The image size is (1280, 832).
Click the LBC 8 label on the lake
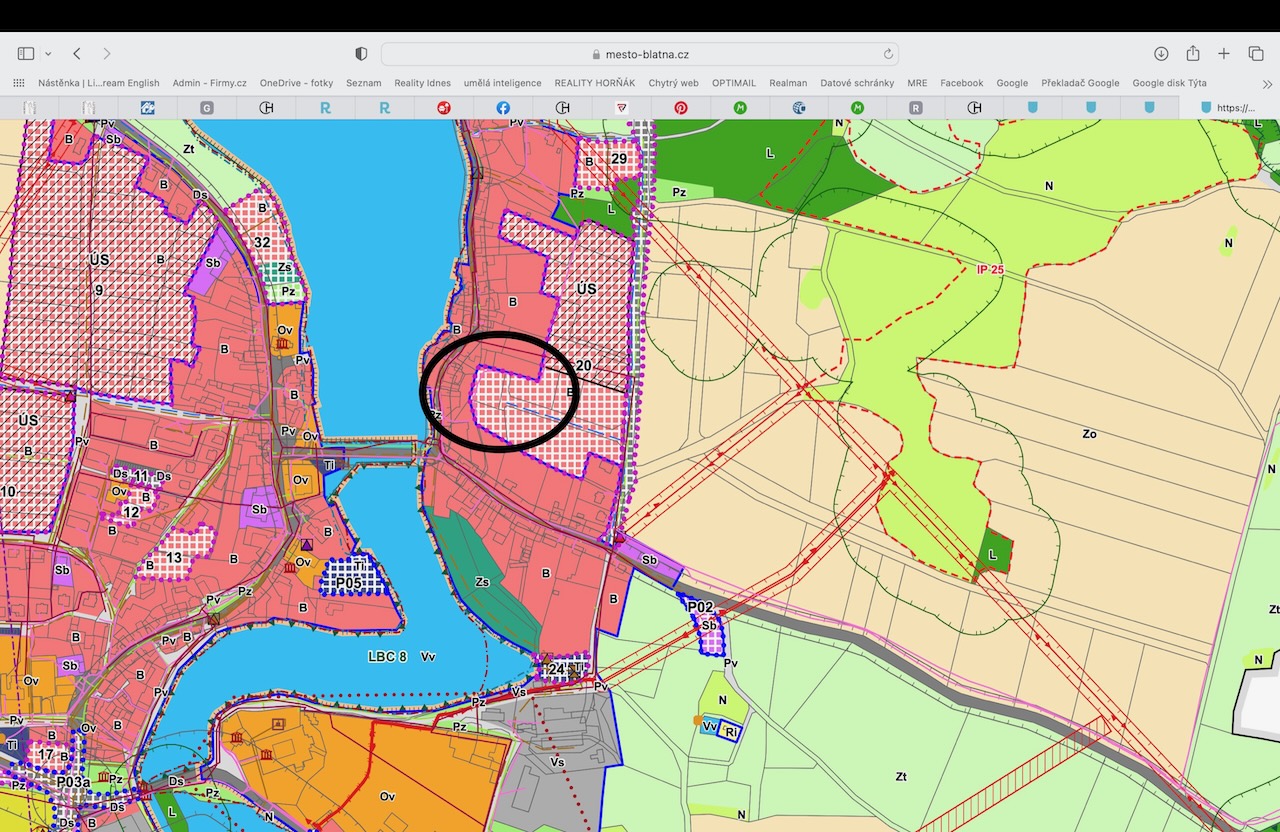coord(387,657)
